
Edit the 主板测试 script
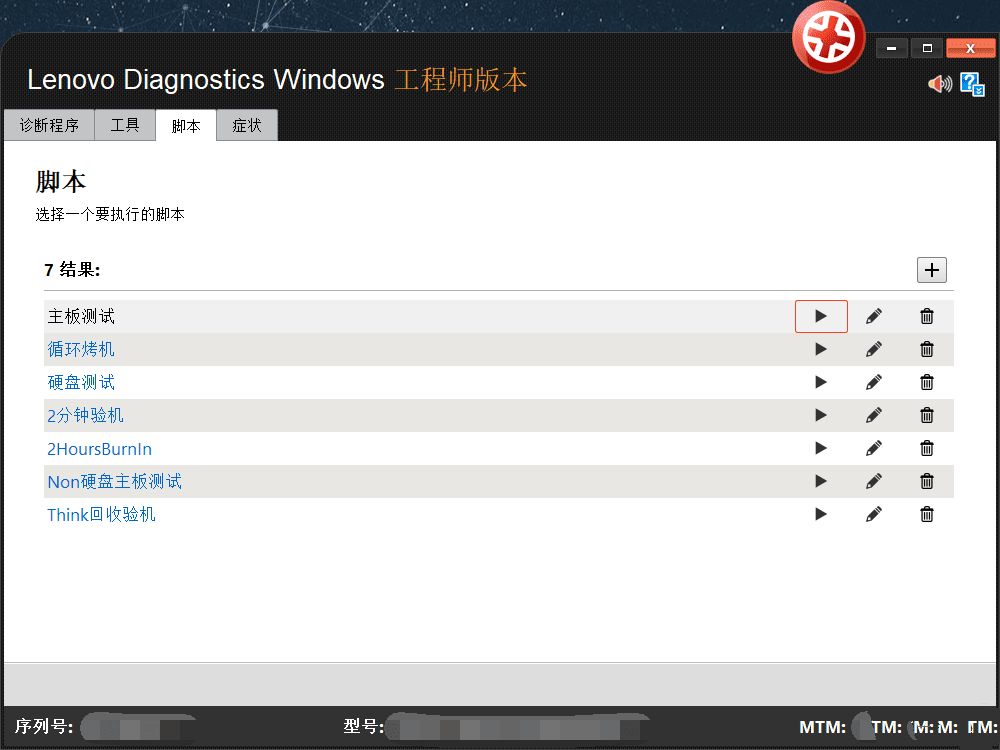[x=874, y=316]
